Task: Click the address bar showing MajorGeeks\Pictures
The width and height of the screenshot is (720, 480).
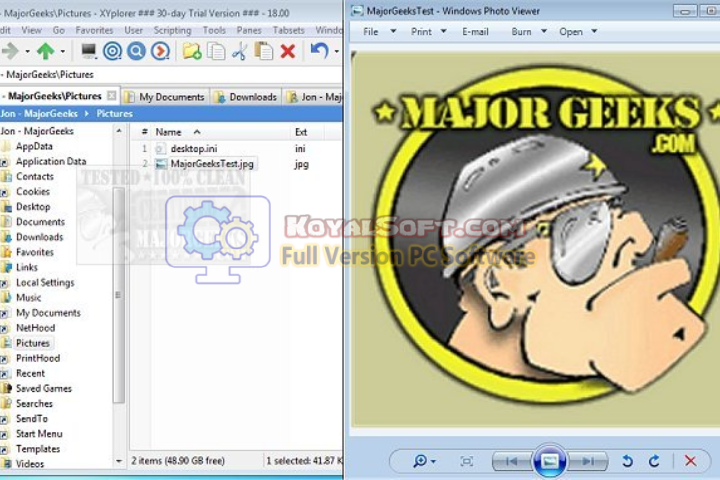Action: (170, 74)
